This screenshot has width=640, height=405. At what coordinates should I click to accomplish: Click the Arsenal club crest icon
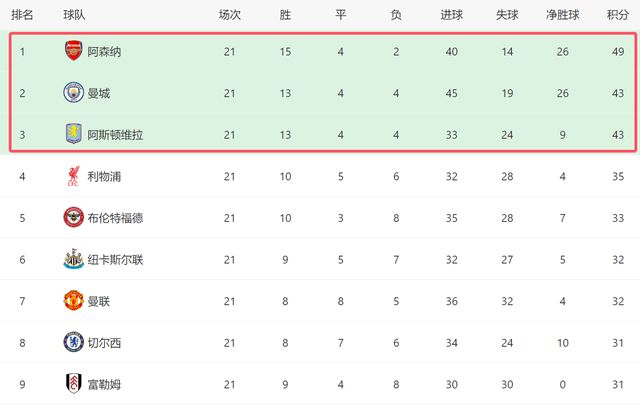[73, 51]
